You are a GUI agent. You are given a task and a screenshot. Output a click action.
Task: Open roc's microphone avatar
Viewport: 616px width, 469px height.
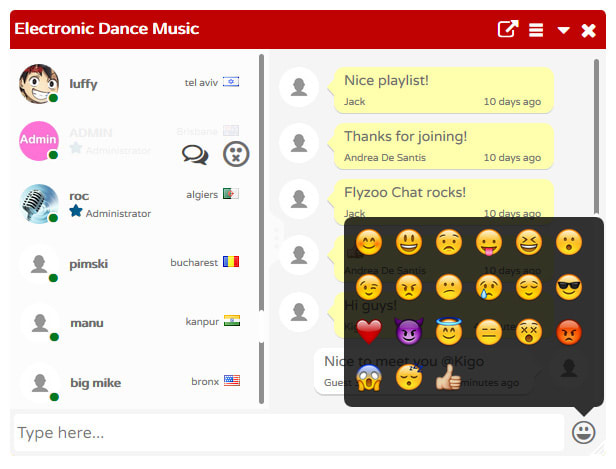point(38,203)
